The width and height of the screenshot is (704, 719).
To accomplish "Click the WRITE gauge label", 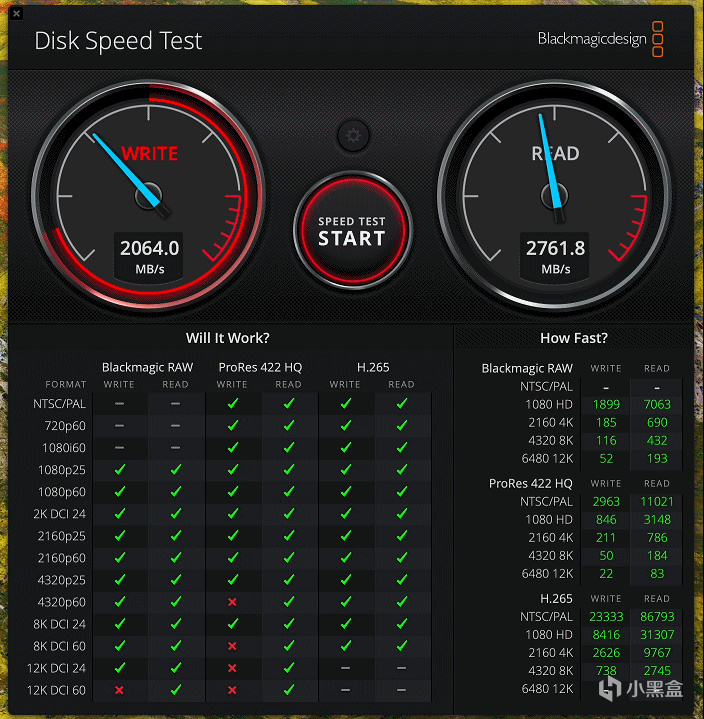I will [150, 154].
